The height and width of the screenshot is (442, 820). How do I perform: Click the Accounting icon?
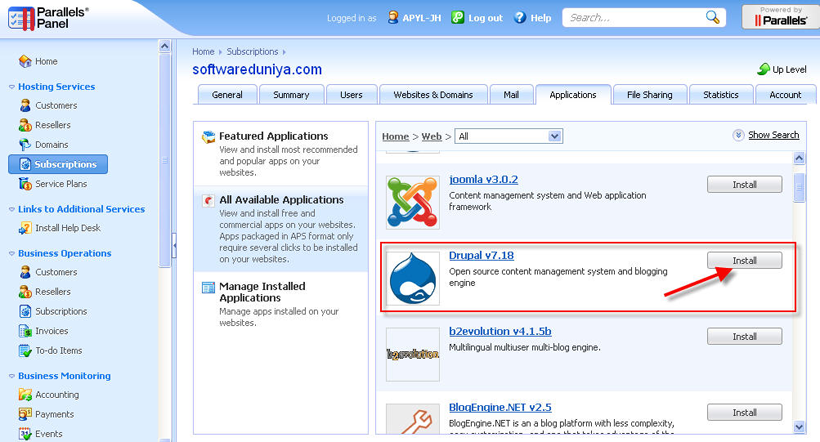[x=25, y=394]
